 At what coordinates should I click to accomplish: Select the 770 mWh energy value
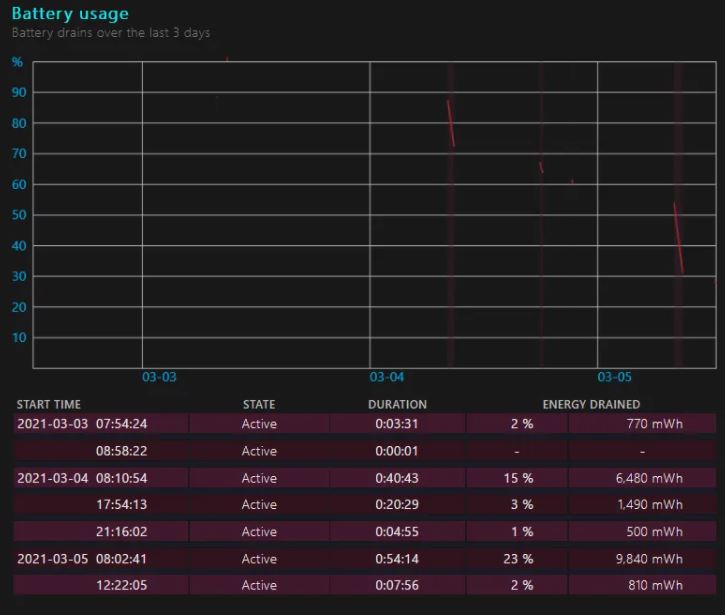[655, 424]
